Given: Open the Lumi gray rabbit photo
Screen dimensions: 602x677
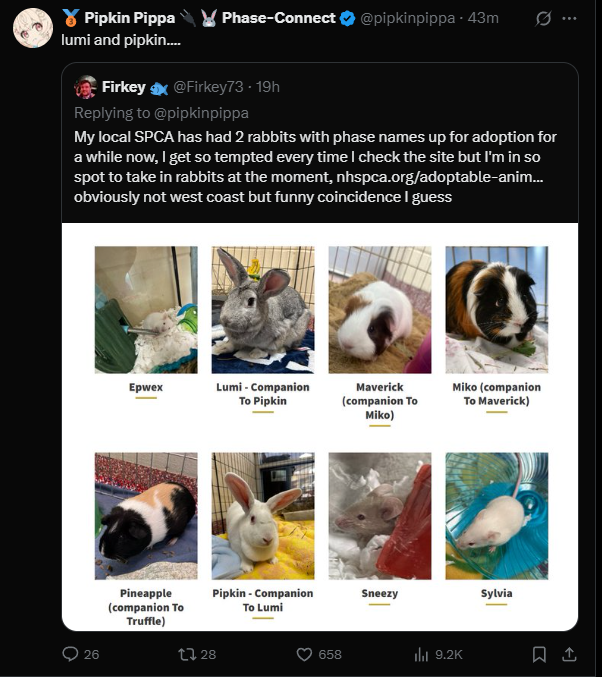Looking at the screenshot, I should [263, 310].
